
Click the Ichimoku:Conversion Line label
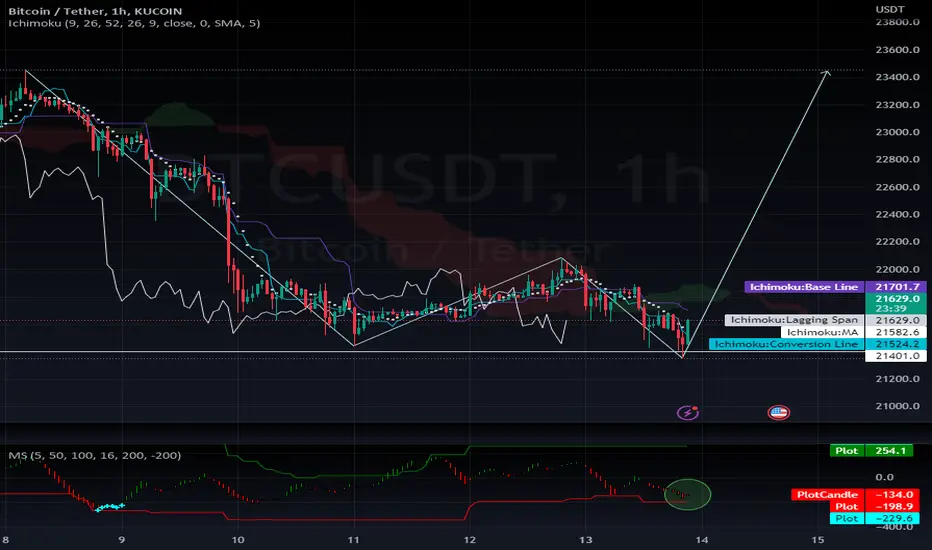(786, 344)
